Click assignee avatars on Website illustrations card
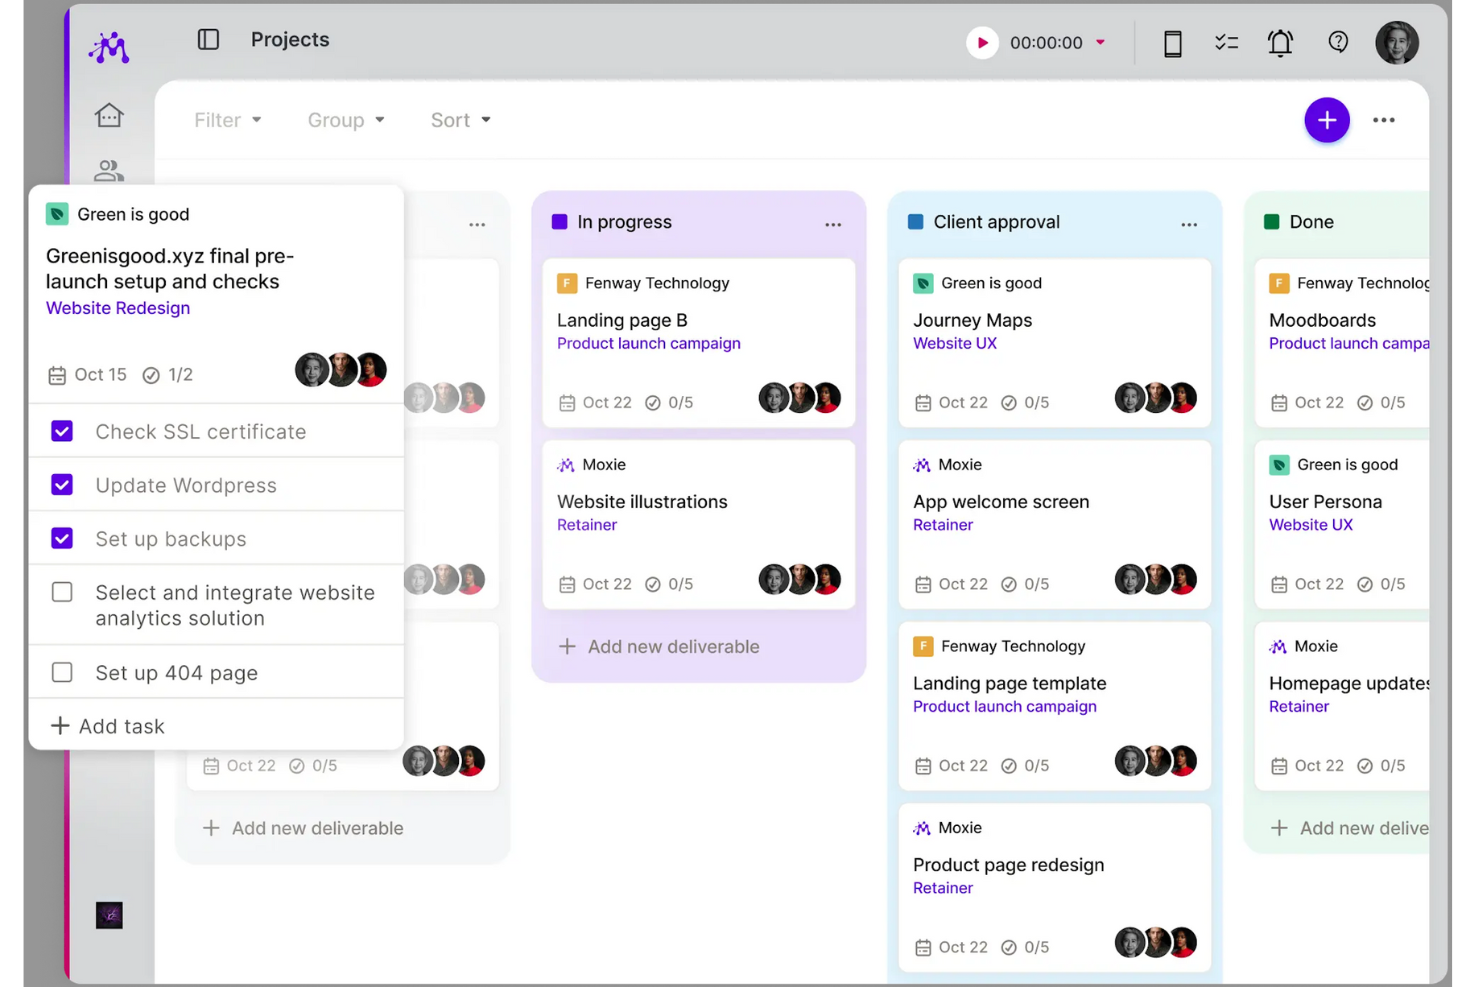Screen dimensions: 1480x987 coord(800,579)
